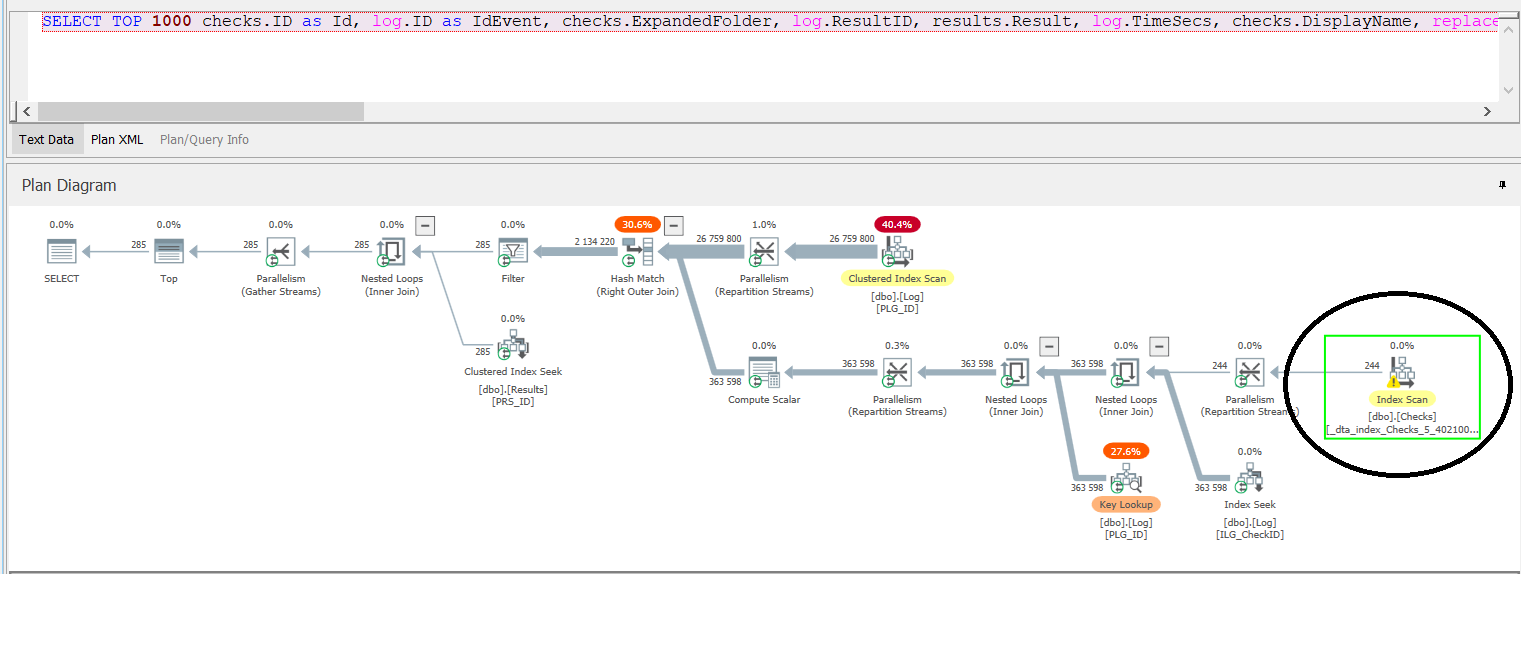
Task: Select Nested Loops operator above Index Seek
Action: (x=1125, y=373)
